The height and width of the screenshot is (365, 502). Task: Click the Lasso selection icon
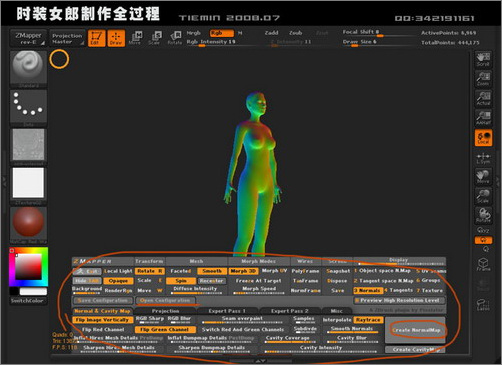[x=483, y=304]
